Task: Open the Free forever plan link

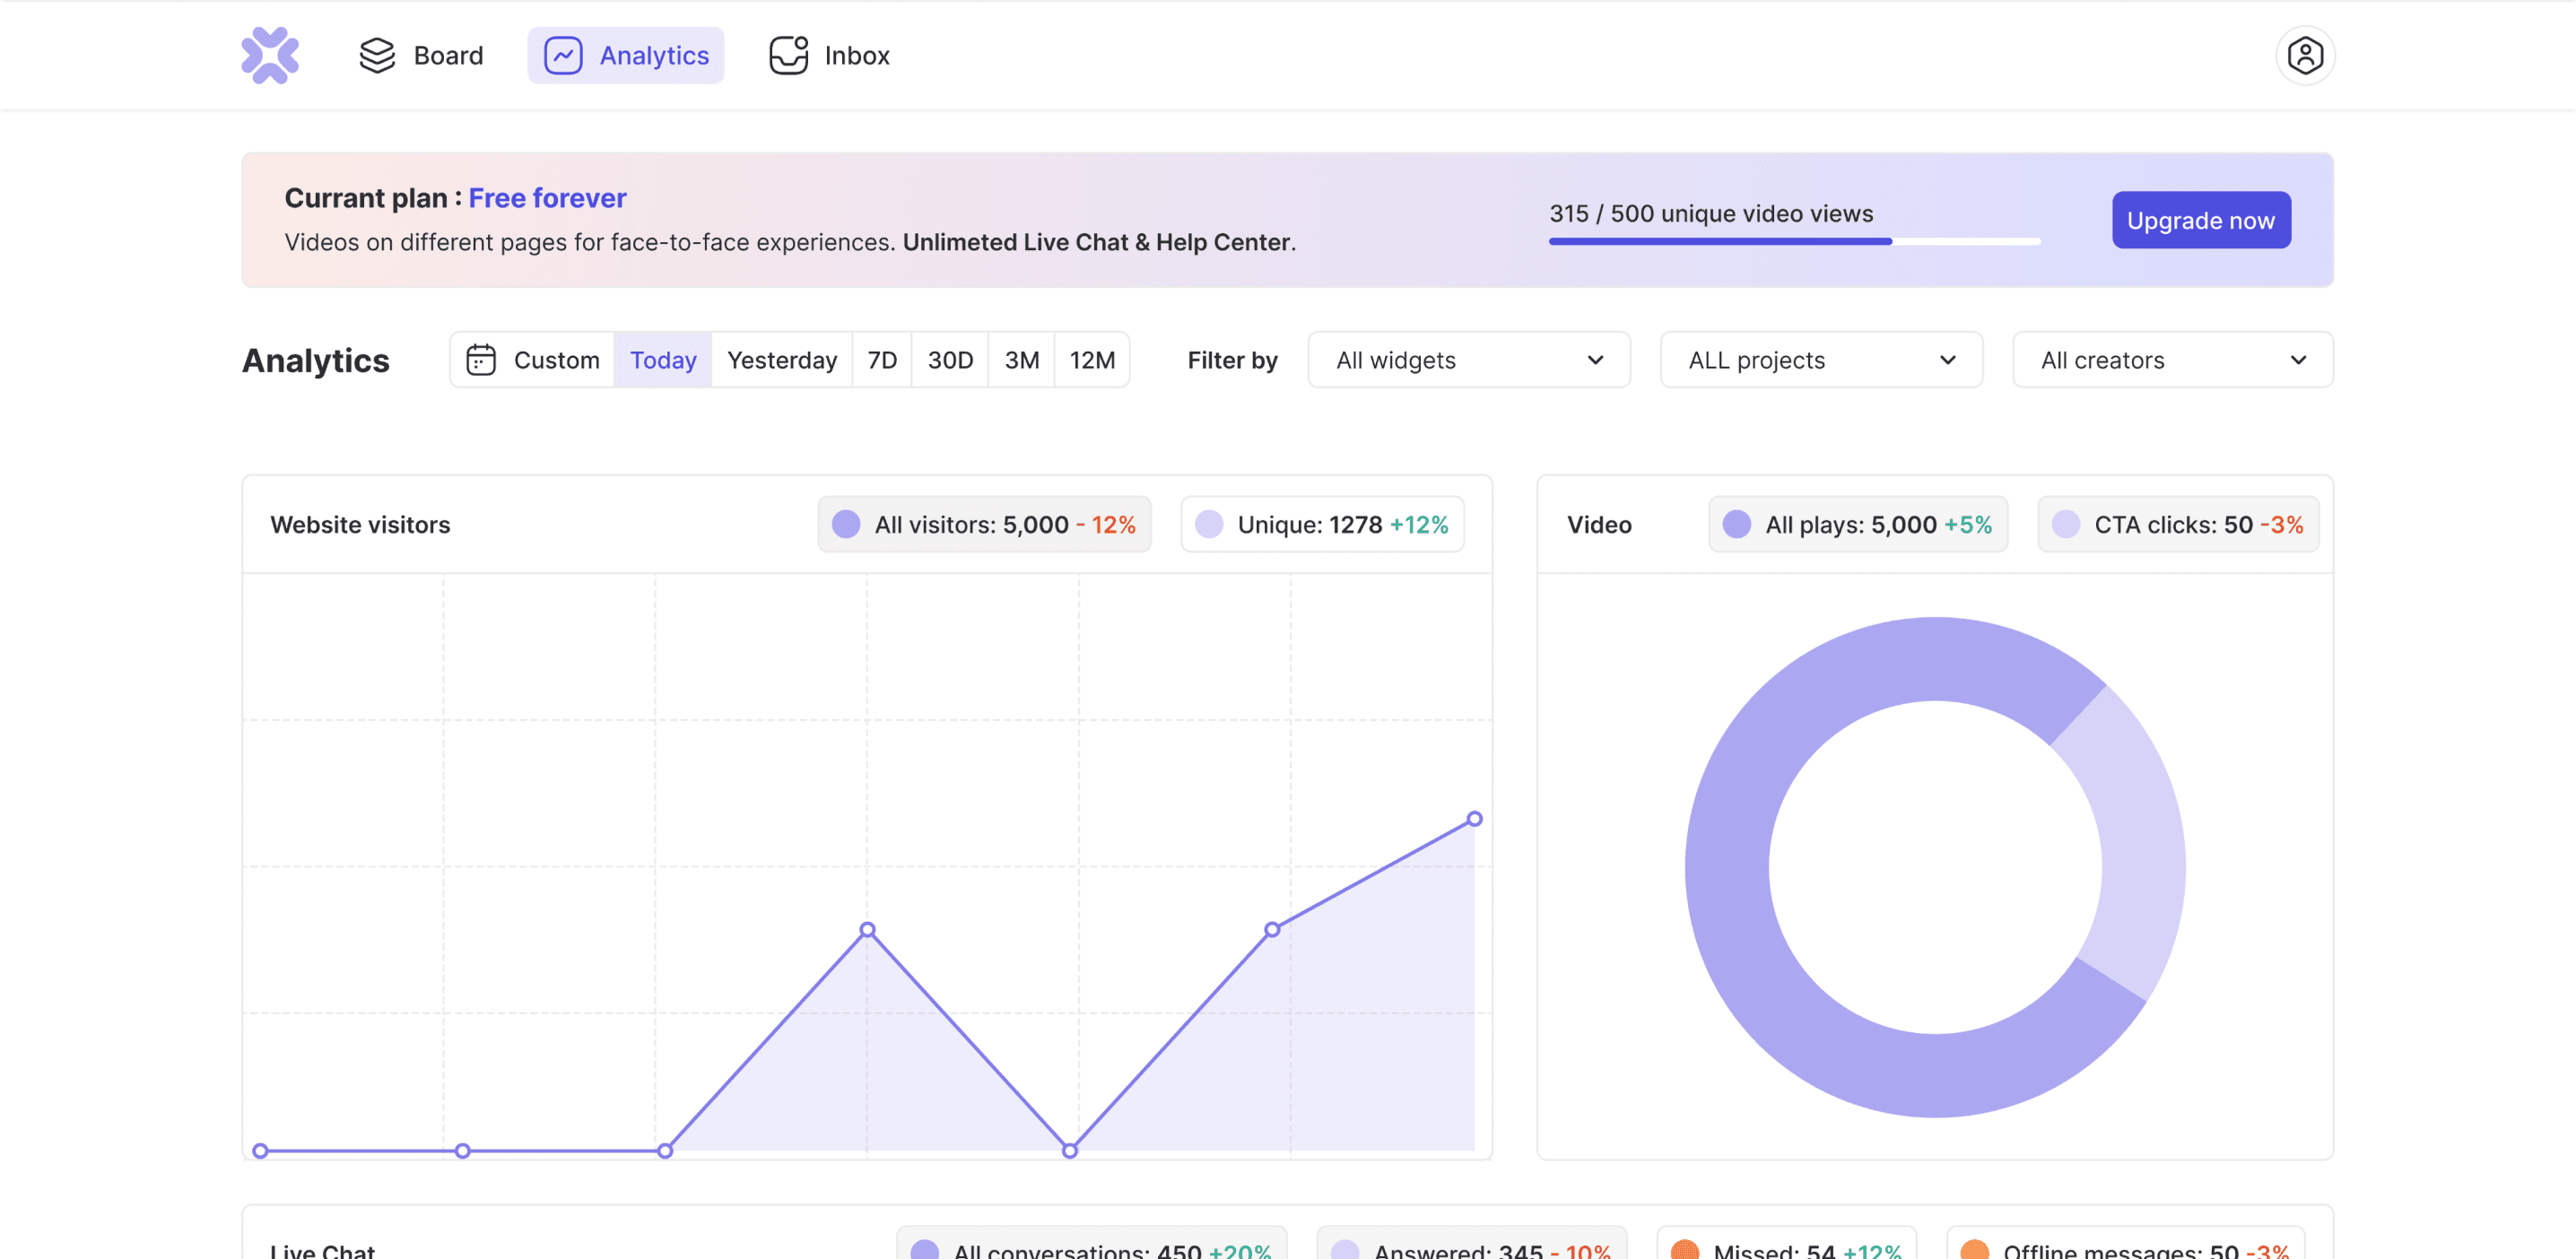Action: [x=547, y=198]
